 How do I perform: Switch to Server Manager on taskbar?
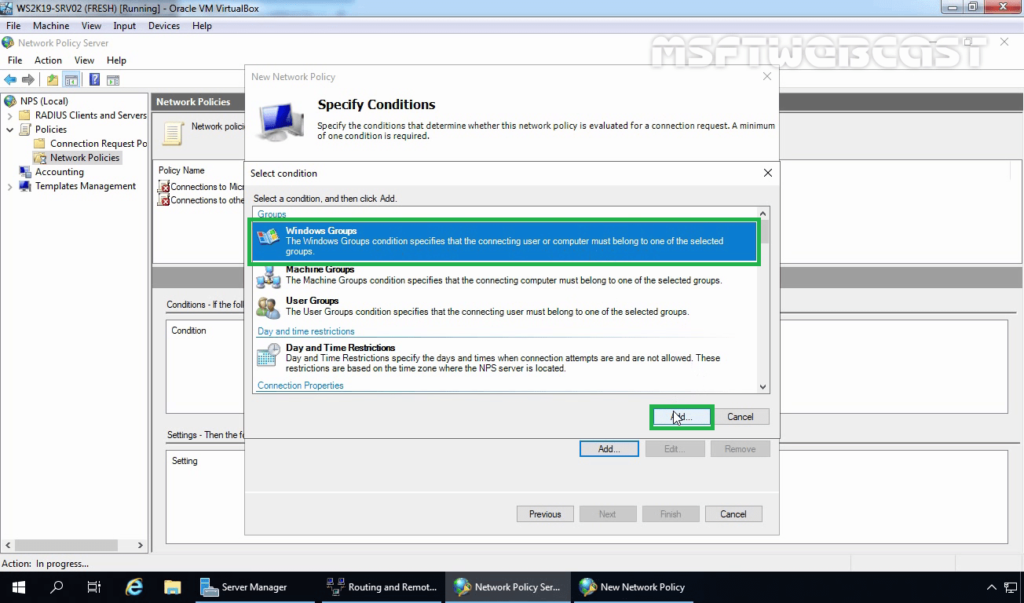point(255,587)
